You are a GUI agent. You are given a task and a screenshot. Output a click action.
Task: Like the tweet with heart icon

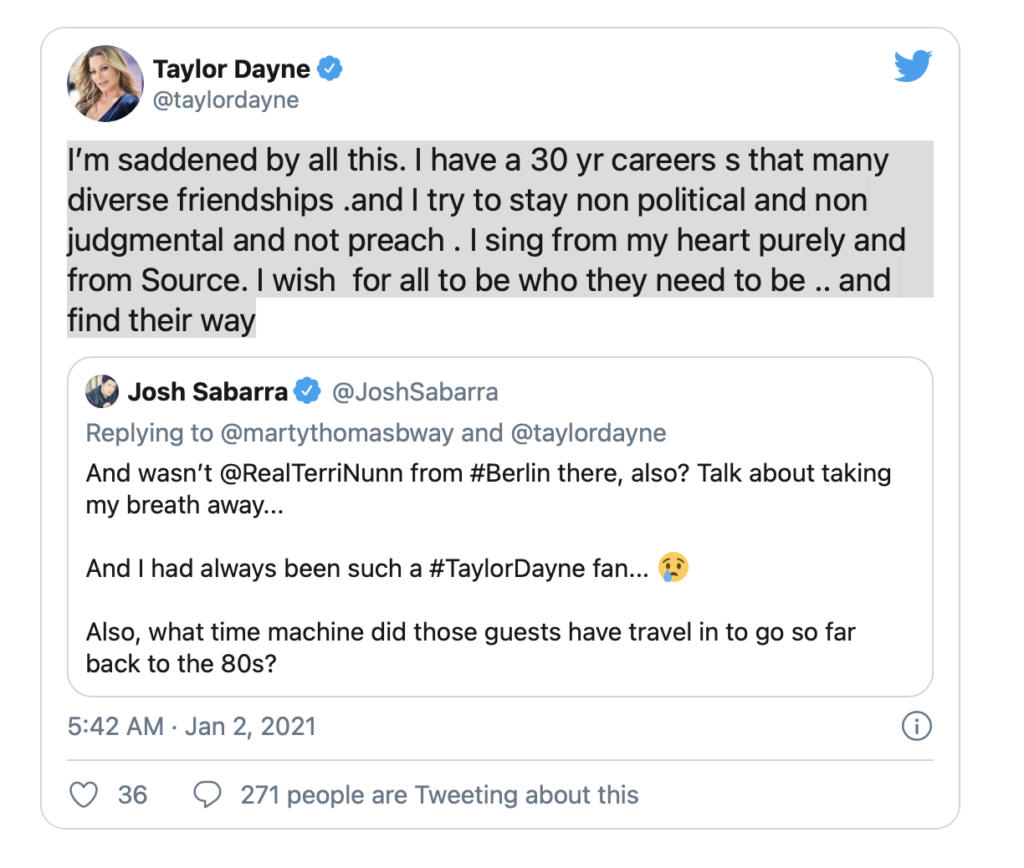coord(84,795)
